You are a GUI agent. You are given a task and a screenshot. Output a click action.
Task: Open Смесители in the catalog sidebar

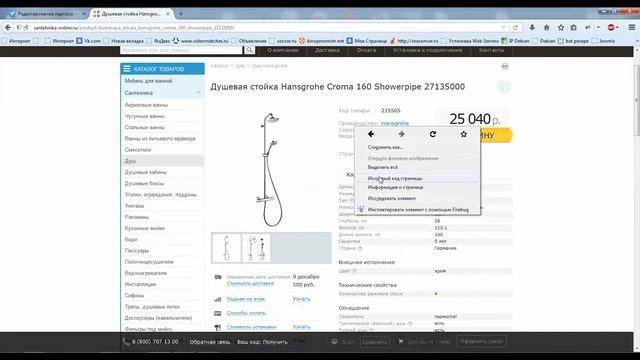[x=138, y=150]
